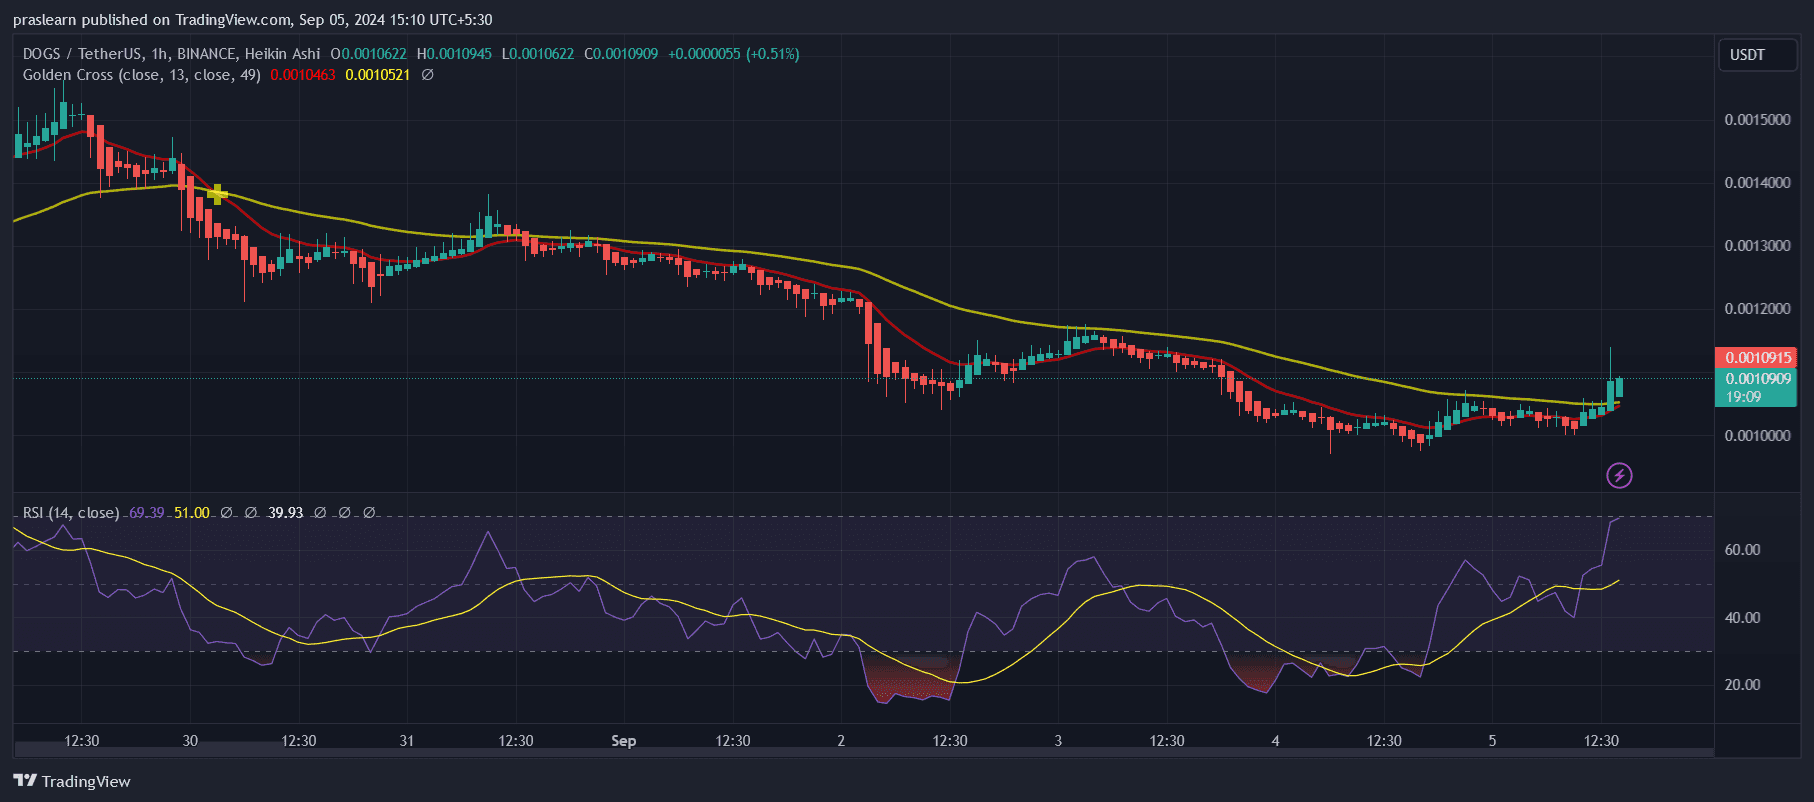Click the red Golden Cross value 0.0010463
This screenshot has height=802, width=1814.
pyautogui.click(x=303, y=75)
